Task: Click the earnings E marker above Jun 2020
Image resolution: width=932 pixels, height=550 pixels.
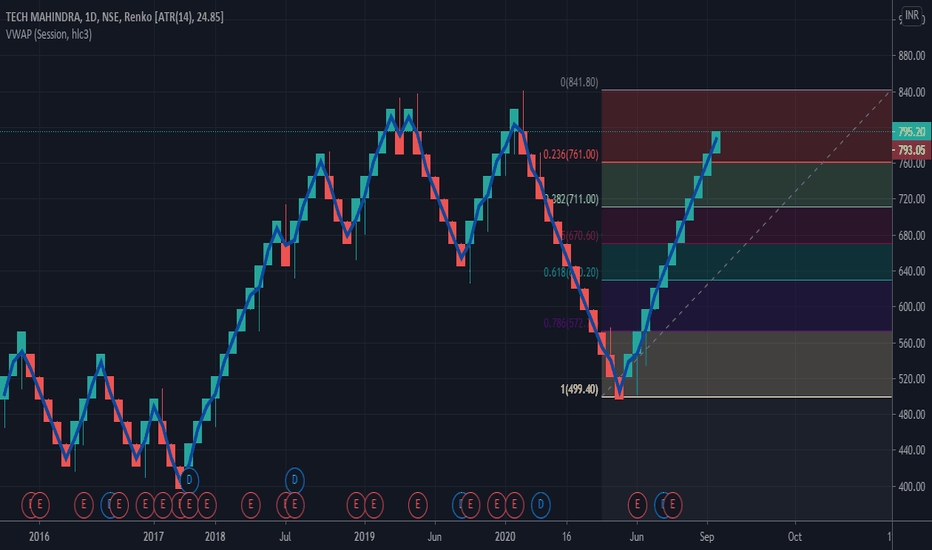Action: [637, 505]
